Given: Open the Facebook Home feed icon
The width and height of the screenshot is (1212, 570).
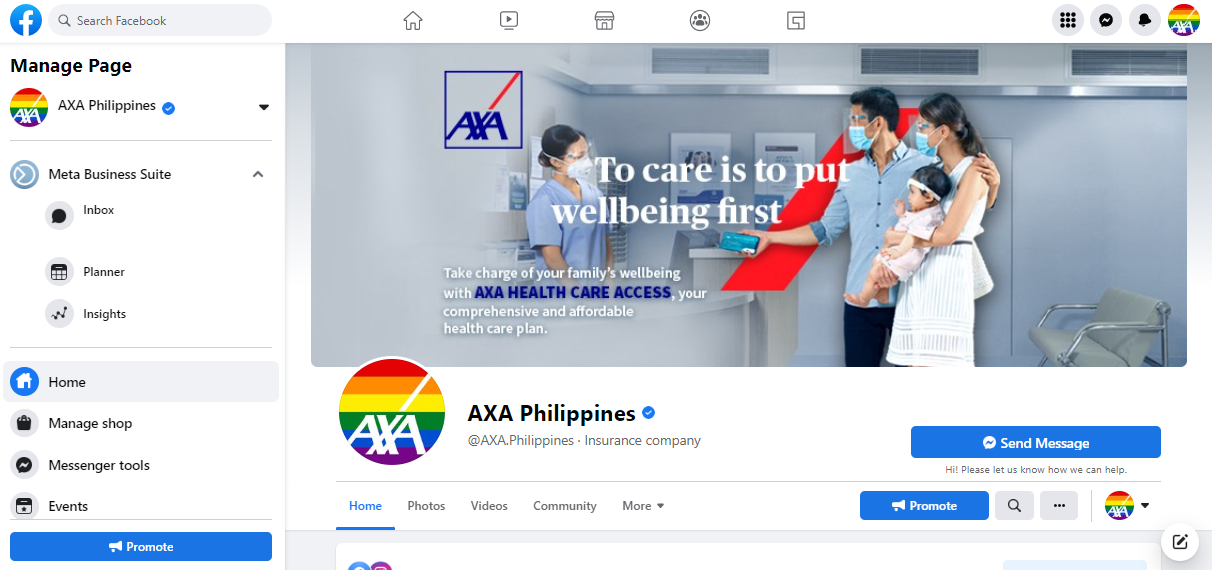Looking at the screenshot, I should pyautogui.click(x=413, y=20).
